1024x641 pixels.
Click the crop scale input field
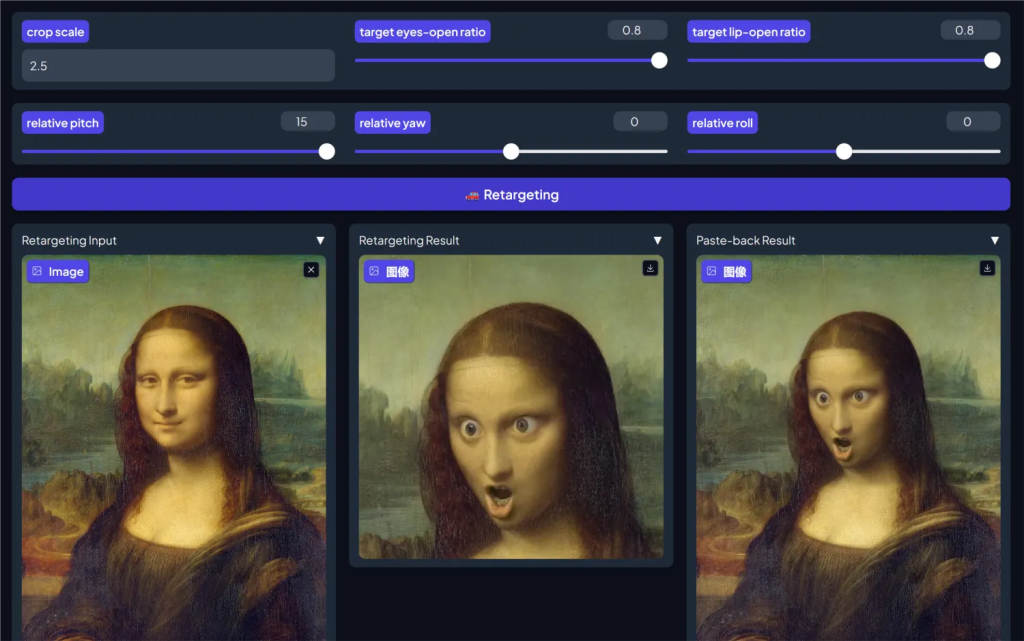(x=178, y=65)
